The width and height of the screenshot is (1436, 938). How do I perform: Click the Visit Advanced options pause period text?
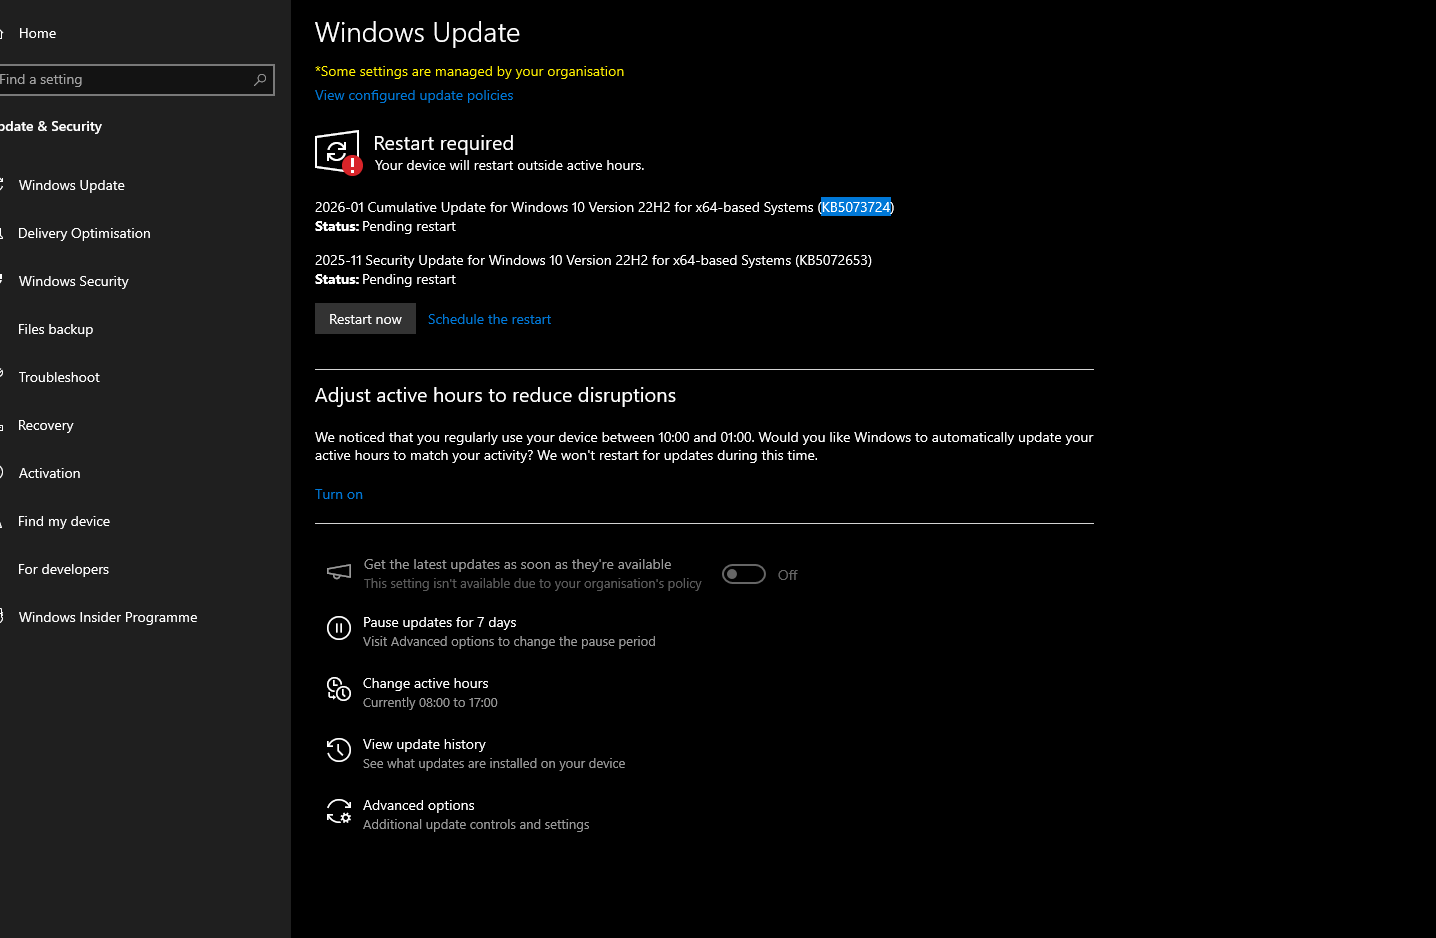pyautogui.click(x=509, y=642)
